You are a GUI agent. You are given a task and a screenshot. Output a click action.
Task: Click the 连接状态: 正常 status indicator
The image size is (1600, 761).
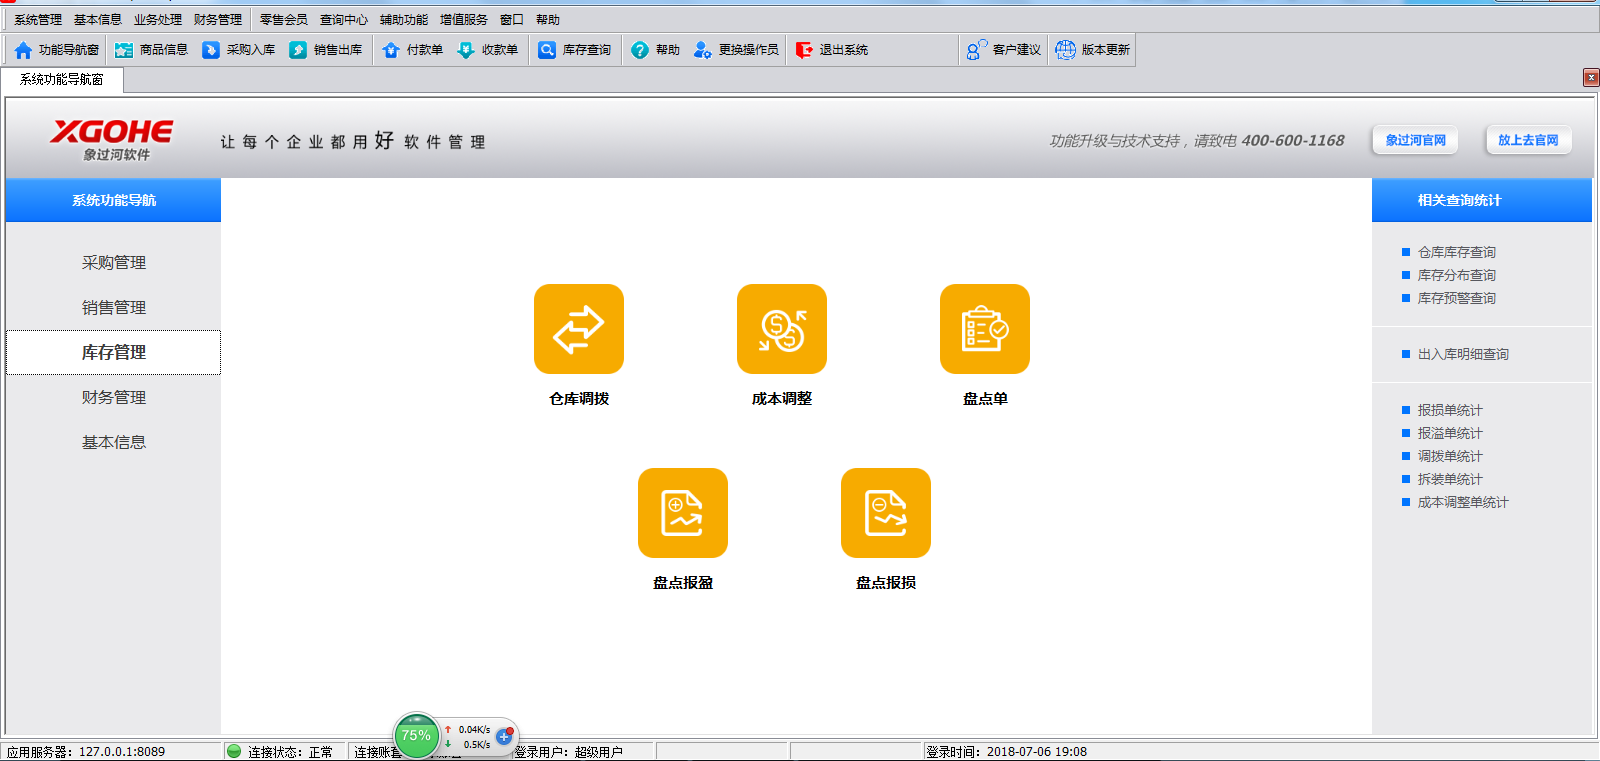point(279,752)
